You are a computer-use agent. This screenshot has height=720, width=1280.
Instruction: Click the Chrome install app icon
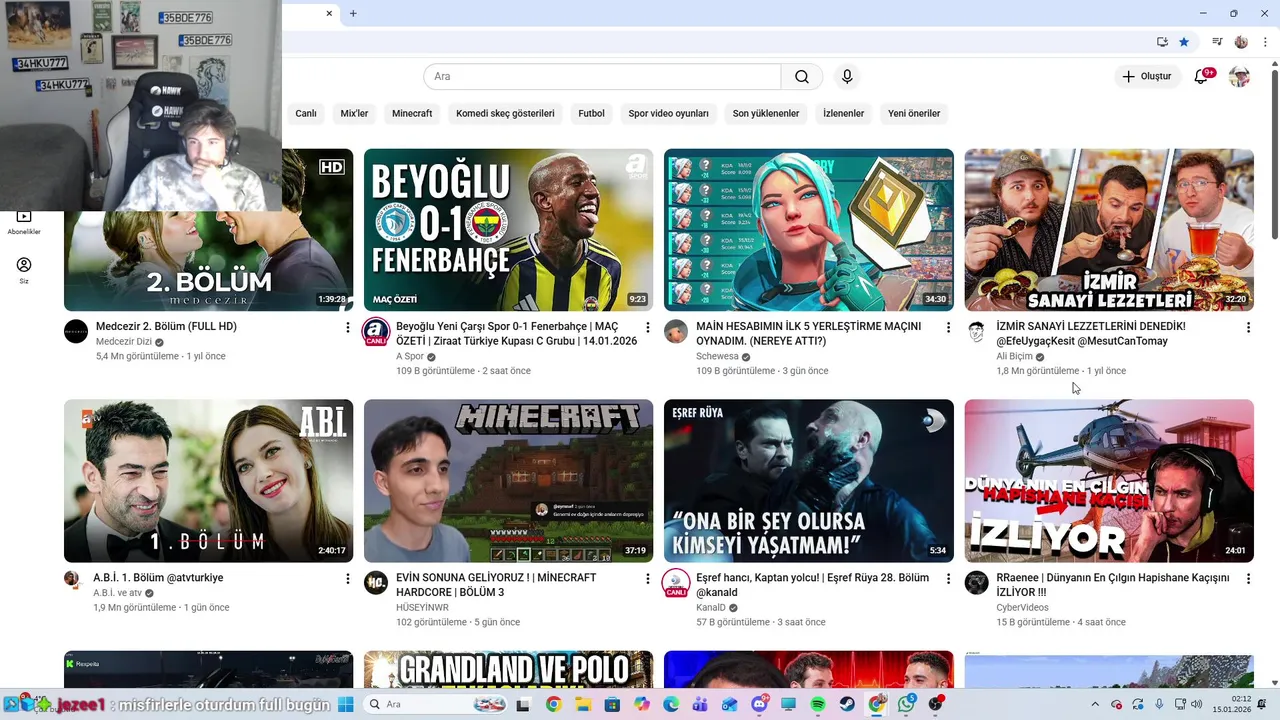coord(1162,42)
